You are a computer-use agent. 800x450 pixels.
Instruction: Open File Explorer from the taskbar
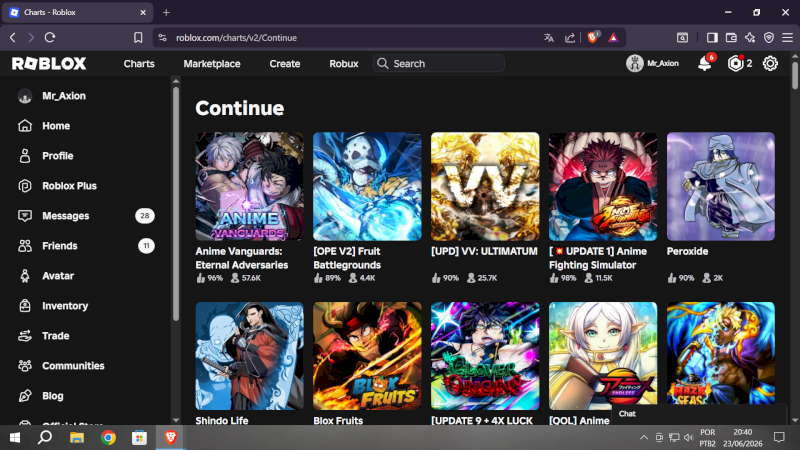click(x=77, y=438)
